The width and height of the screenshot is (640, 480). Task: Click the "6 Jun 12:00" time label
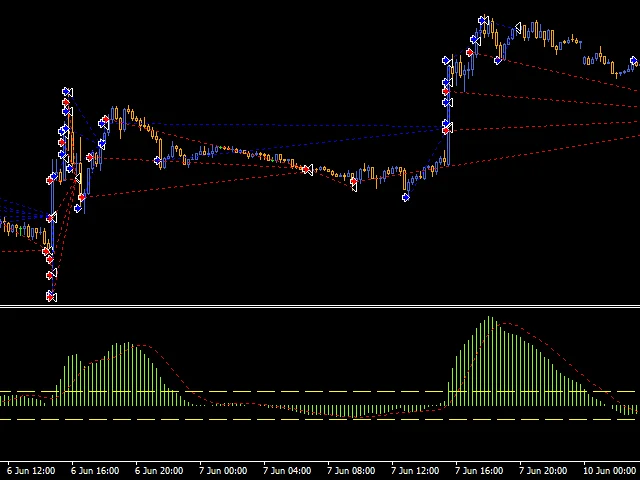click(29, 469)
